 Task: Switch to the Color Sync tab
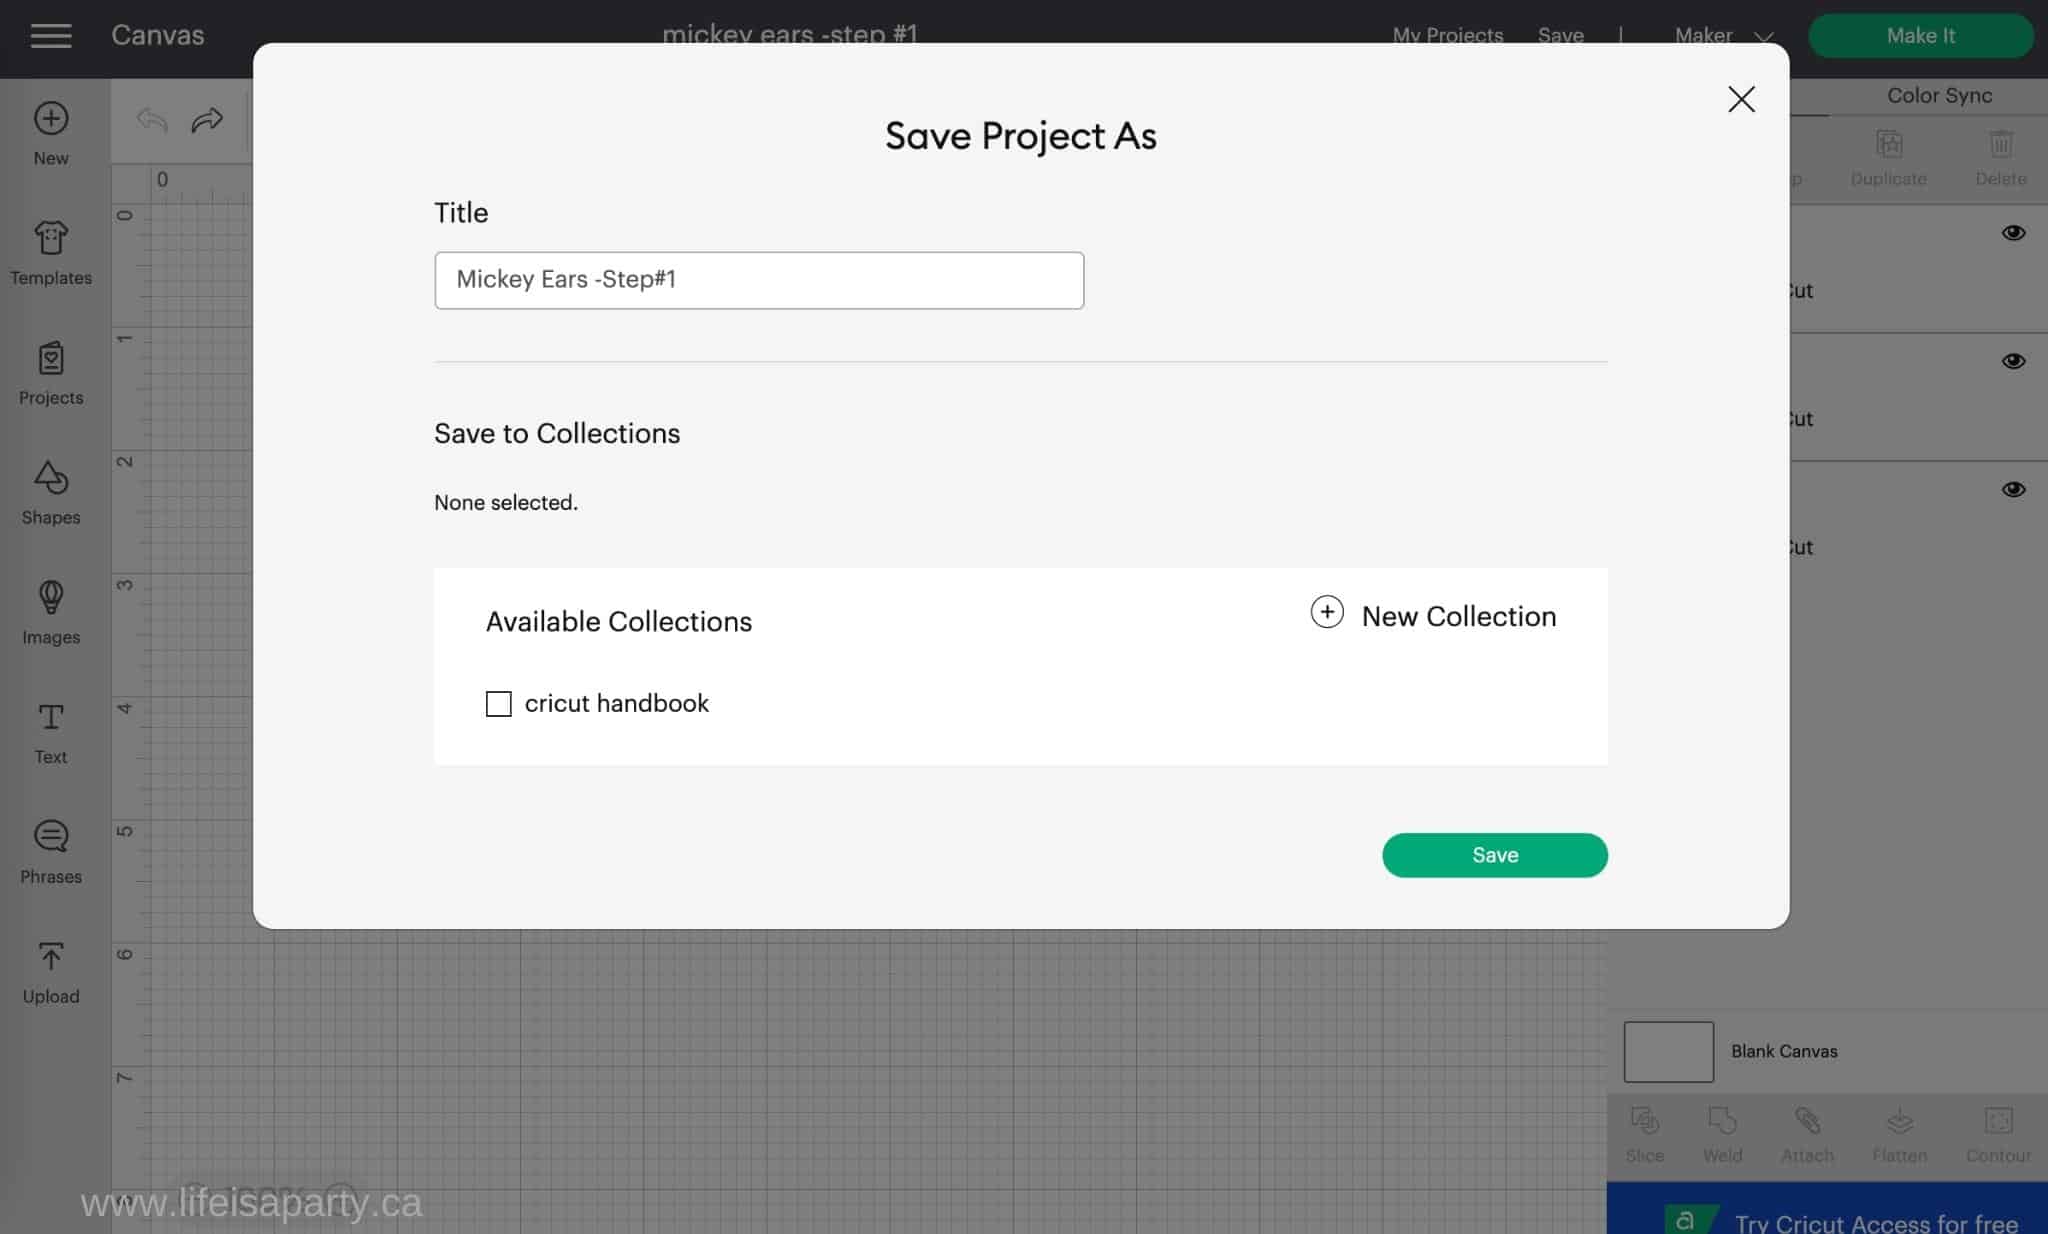point(1939,96)
